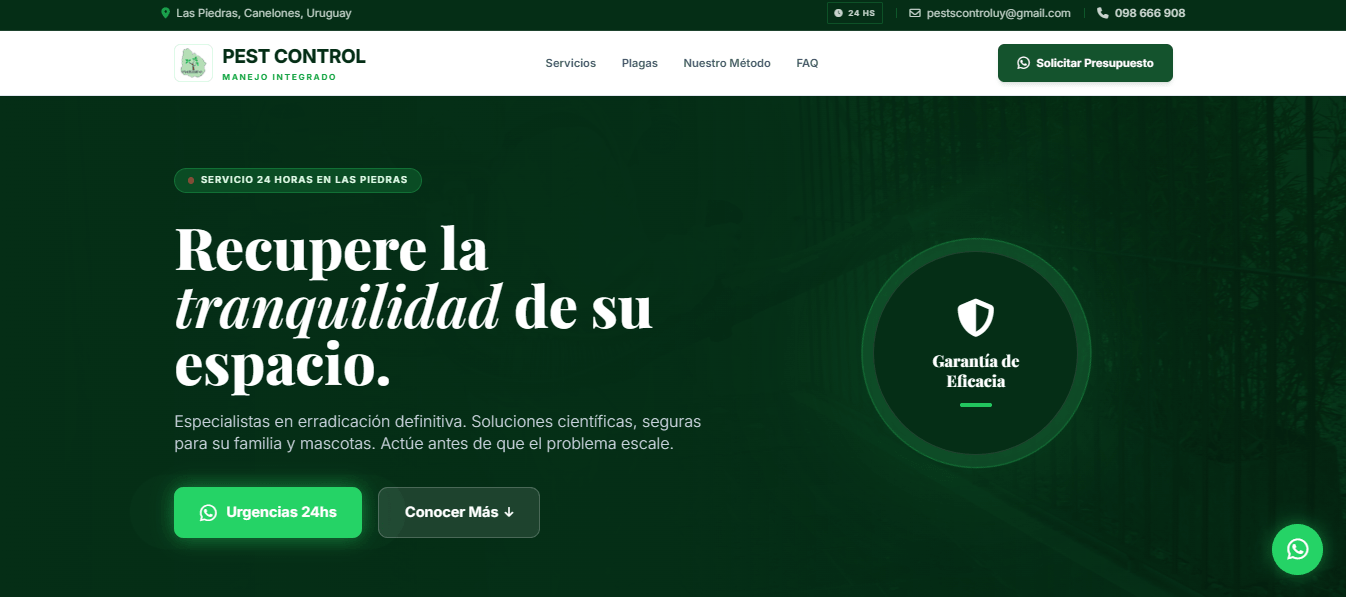Image resolution: width=1346 pixels, height=597 pixels.
Task: Click the phone handset icon
Action: click(1103, 13)
